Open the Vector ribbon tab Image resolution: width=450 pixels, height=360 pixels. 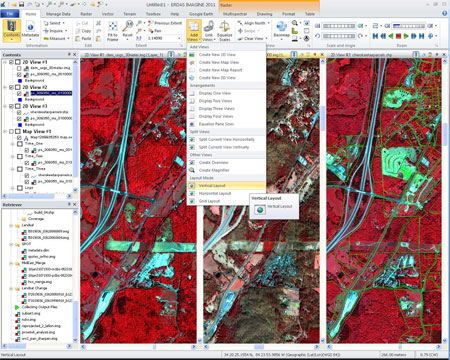point(108,14)
